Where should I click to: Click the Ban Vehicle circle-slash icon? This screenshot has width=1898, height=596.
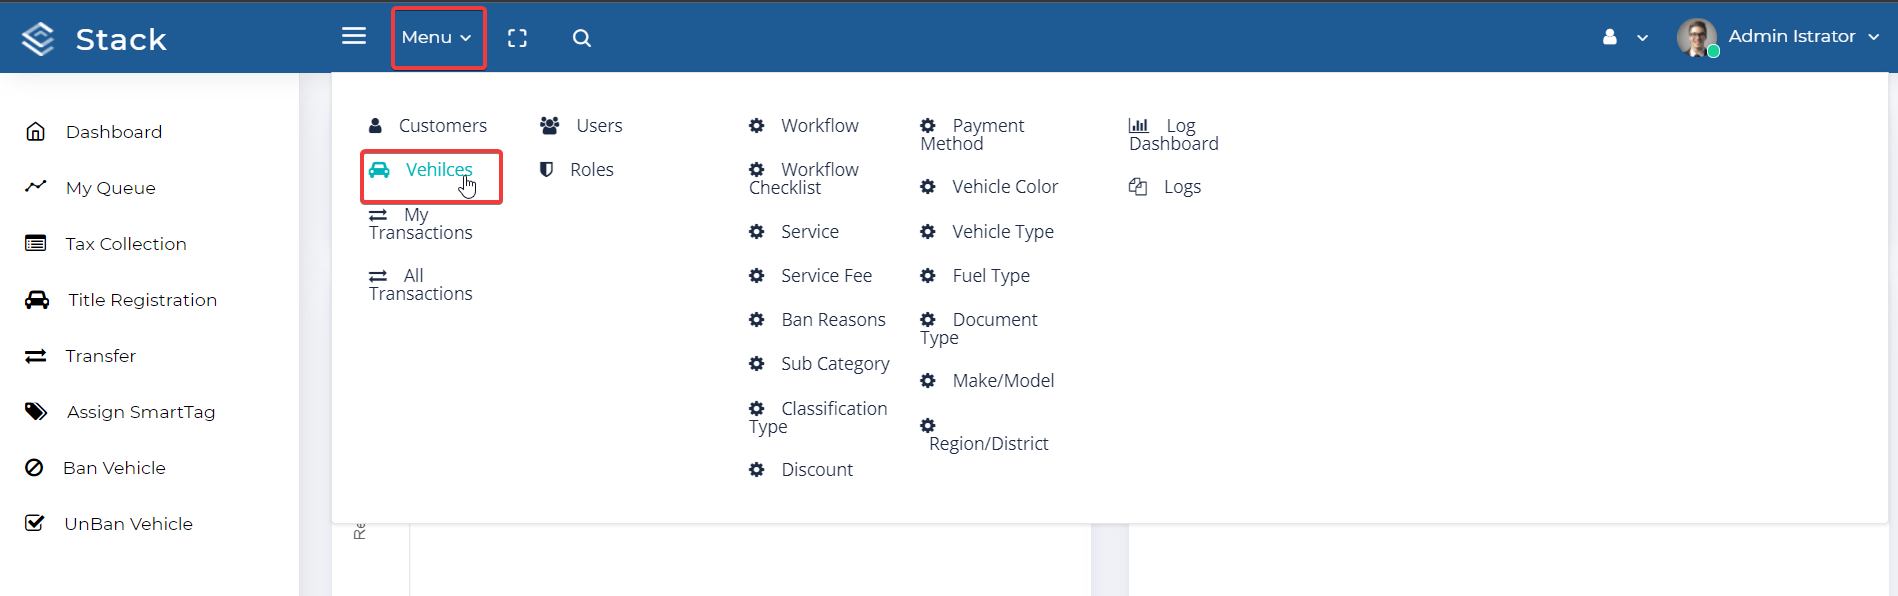(x=34, y=468)
